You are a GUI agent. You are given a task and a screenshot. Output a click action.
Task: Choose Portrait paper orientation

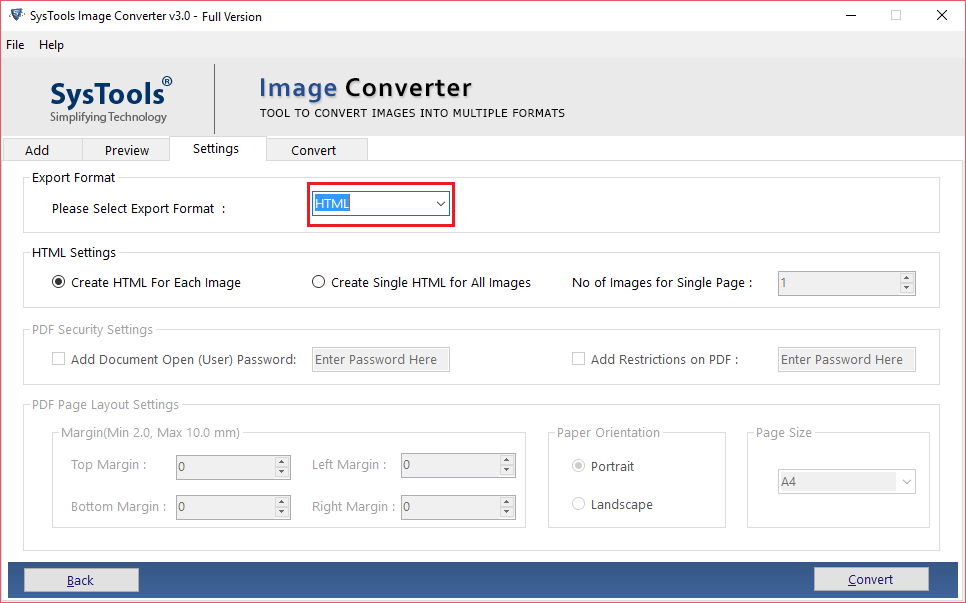point(579,466)
